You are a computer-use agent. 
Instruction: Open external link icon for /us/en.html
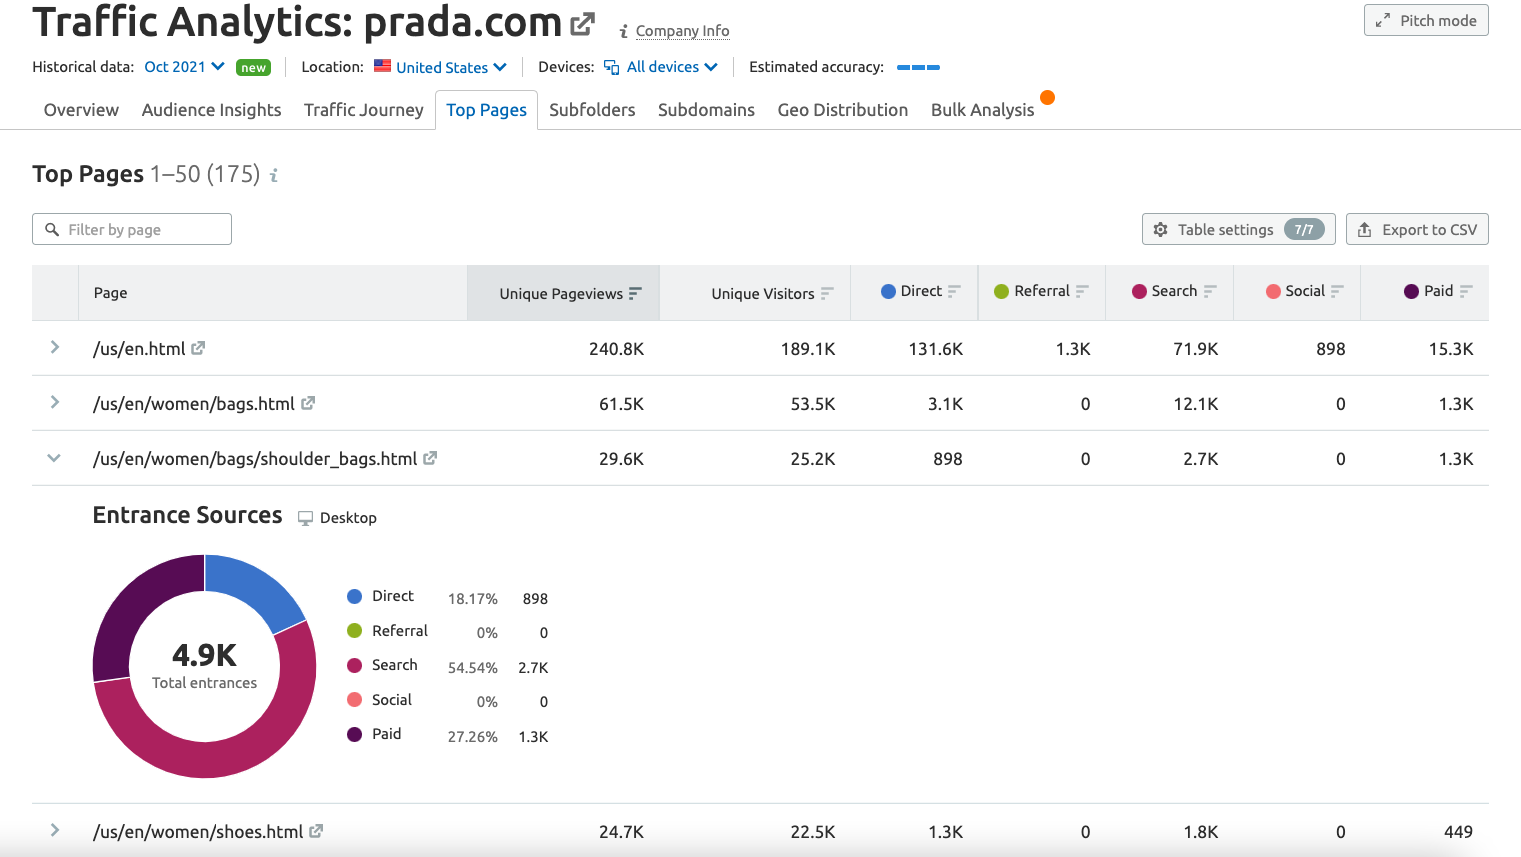[x=198, y=348]
